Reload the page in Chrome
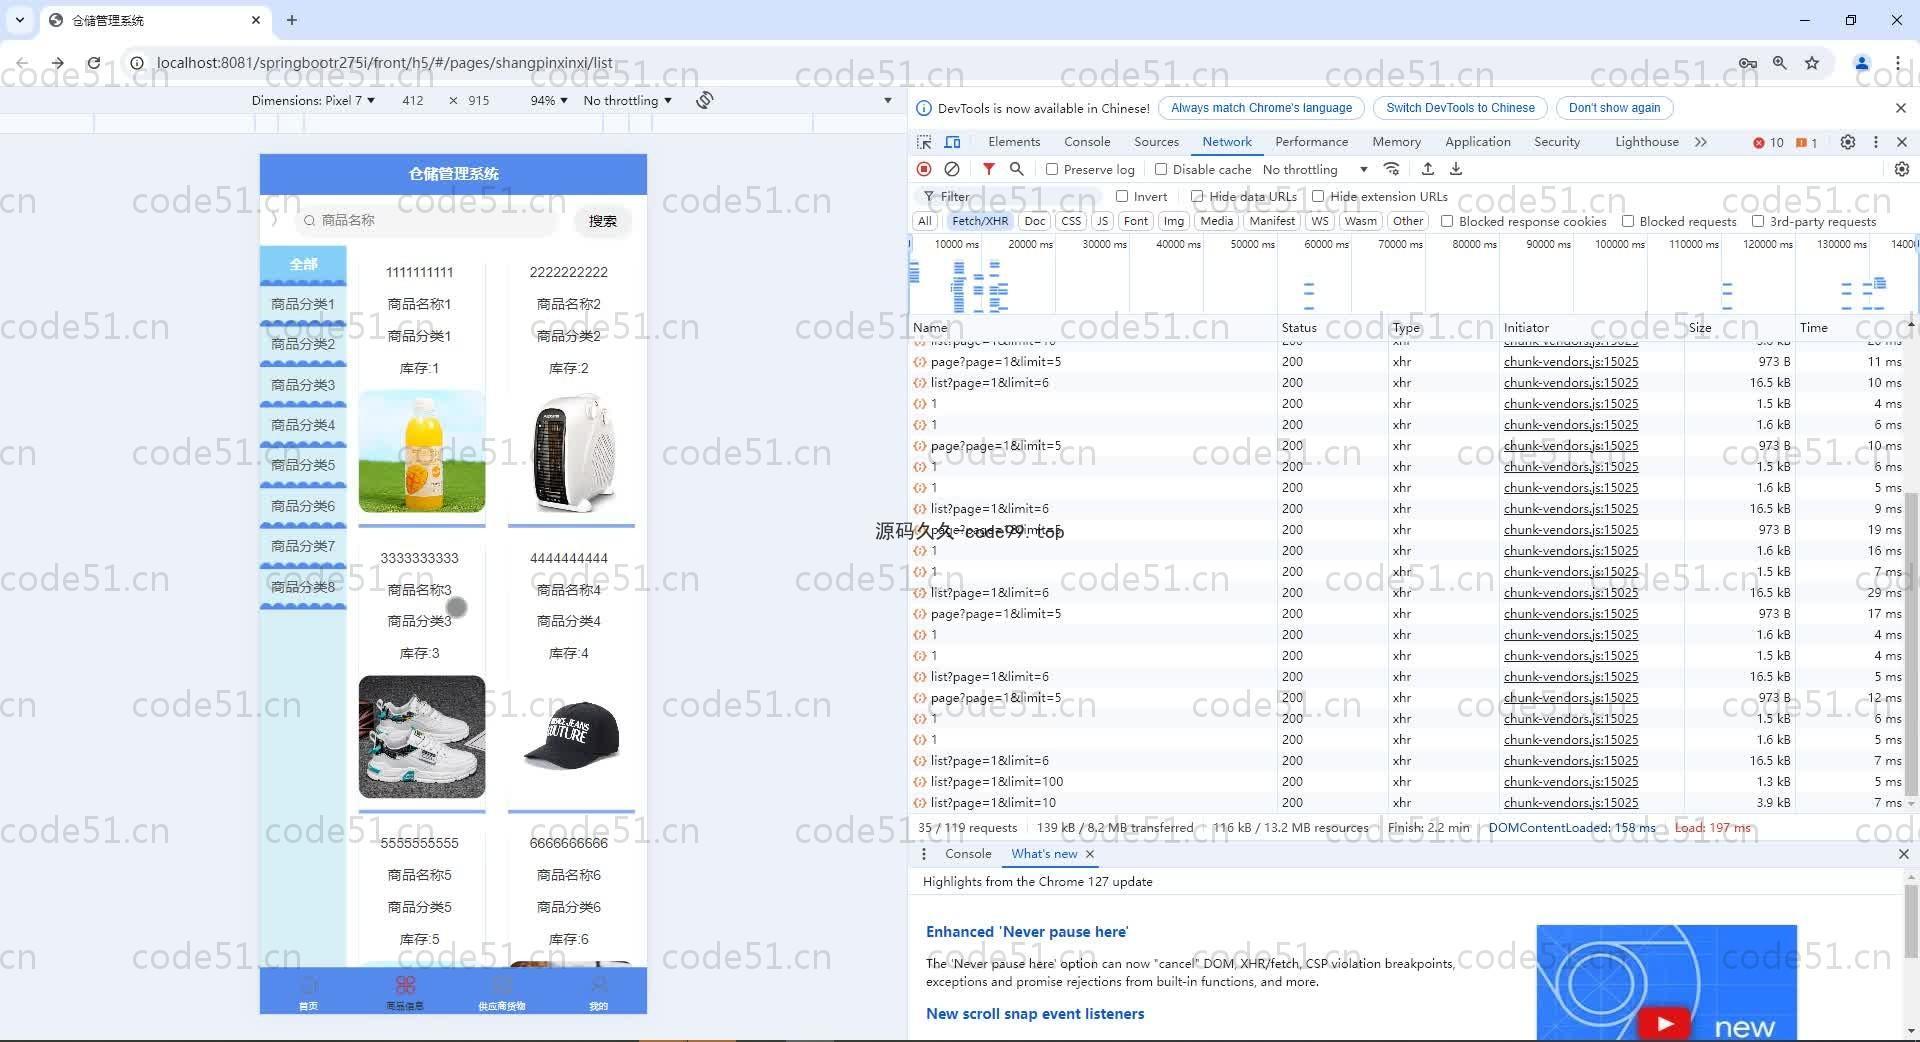1920x1042 pixels. click(93, 62)
